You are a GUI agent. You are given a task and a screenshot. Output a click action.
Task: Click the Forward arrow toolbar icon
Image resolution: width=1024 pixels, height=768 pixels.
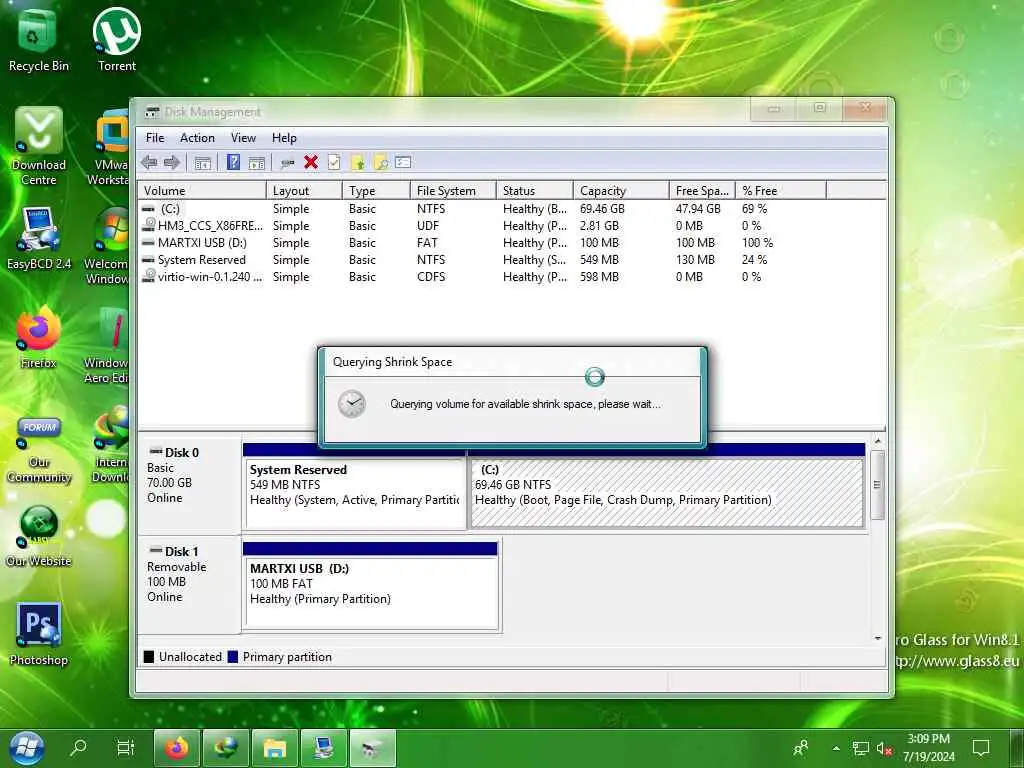(172, 163)
